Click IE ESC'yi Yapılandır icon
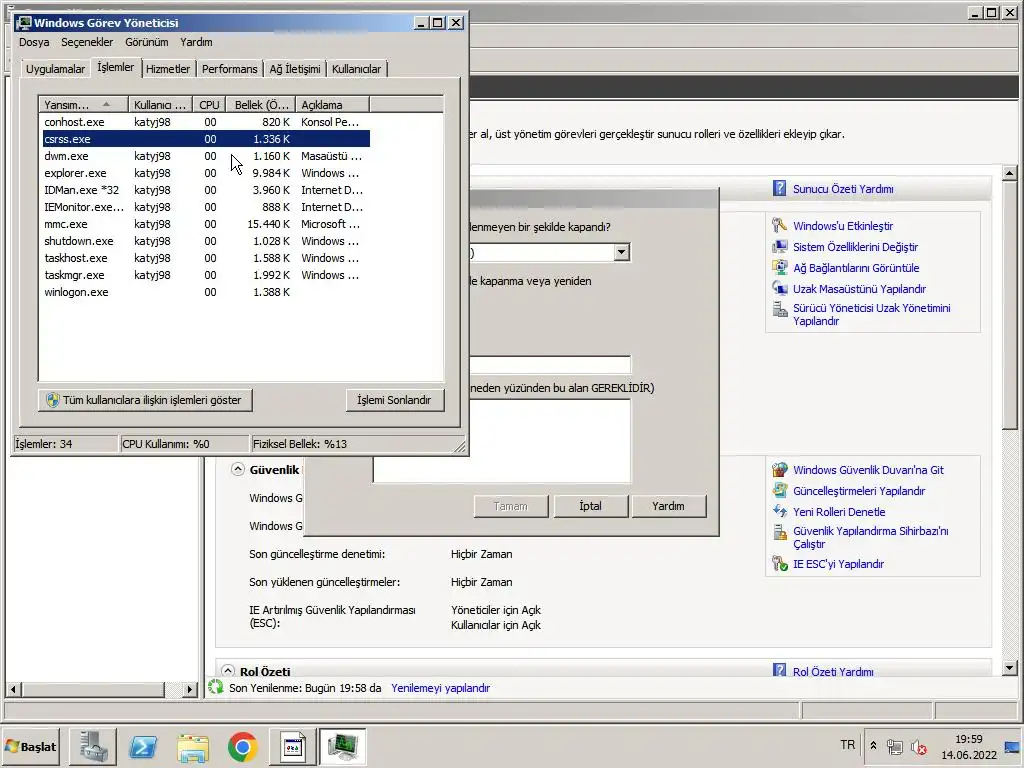1024x768 pixels. (x=779, y=564)
